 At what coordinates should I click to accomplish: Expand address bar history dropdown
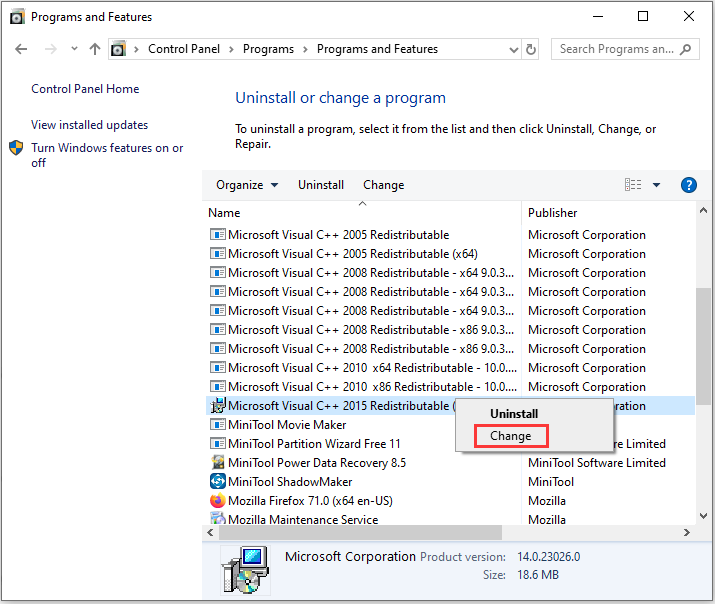513,50
